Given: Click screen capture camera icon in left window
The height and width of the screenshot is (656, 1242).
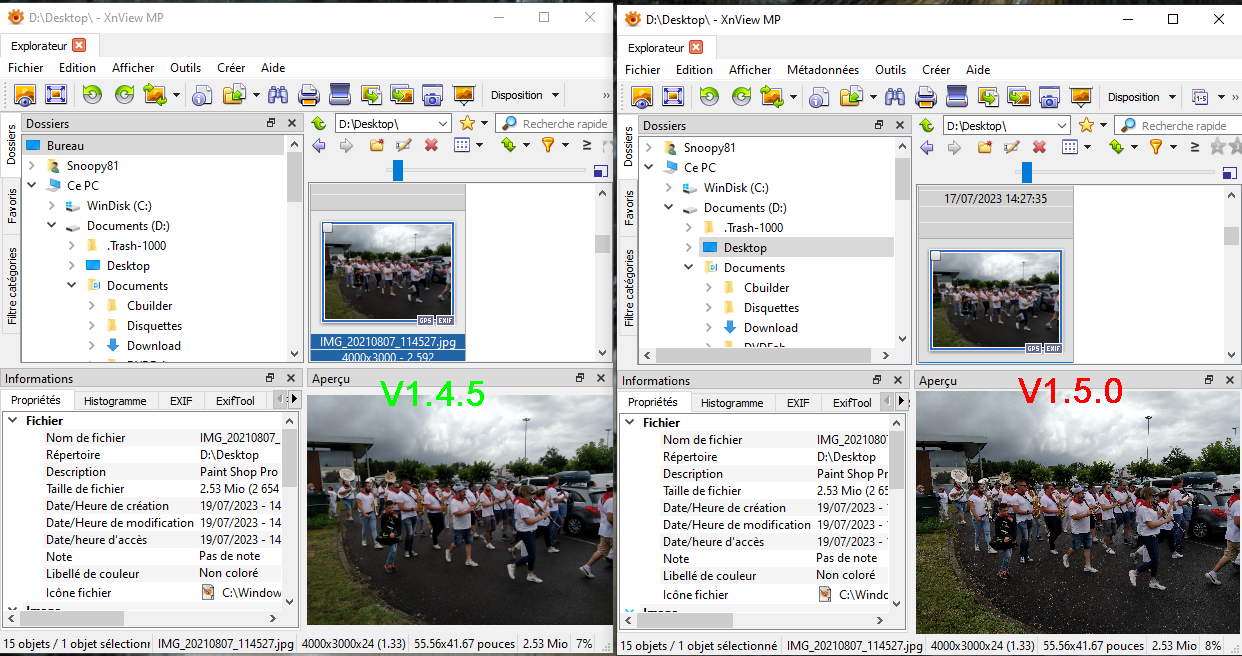Looking at the screenshot, I should [x=432, y=95].
